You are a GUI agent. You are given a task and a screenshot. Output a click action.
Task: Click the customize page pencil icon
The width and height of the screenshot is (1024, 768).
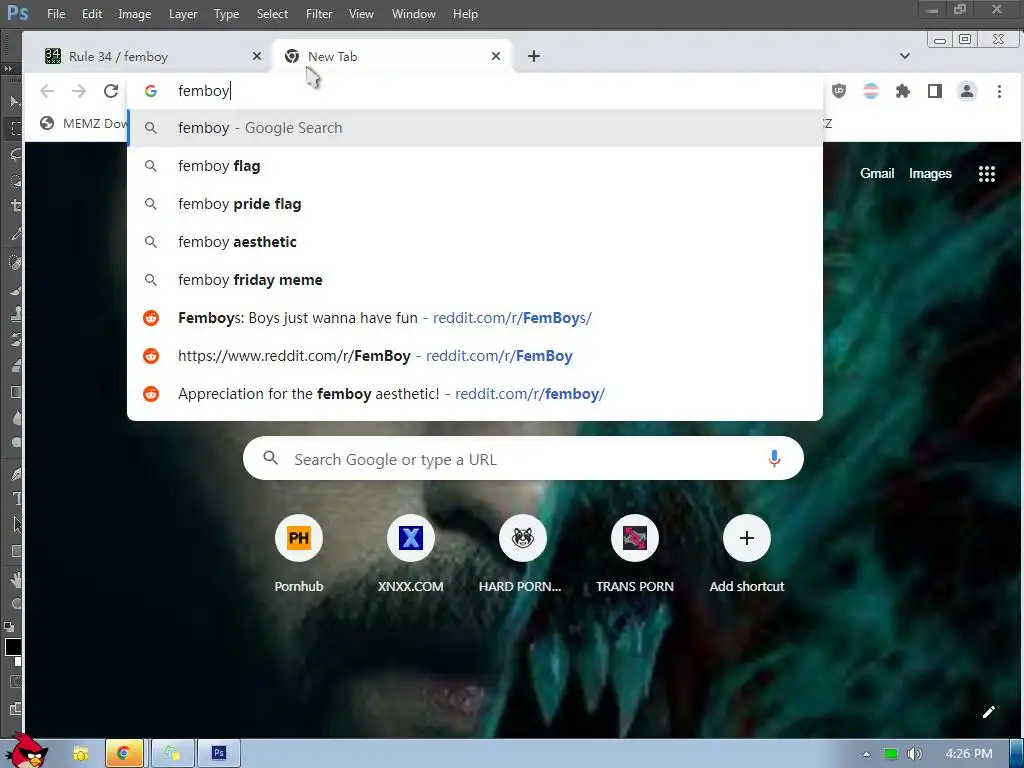[x=989, y=712]
